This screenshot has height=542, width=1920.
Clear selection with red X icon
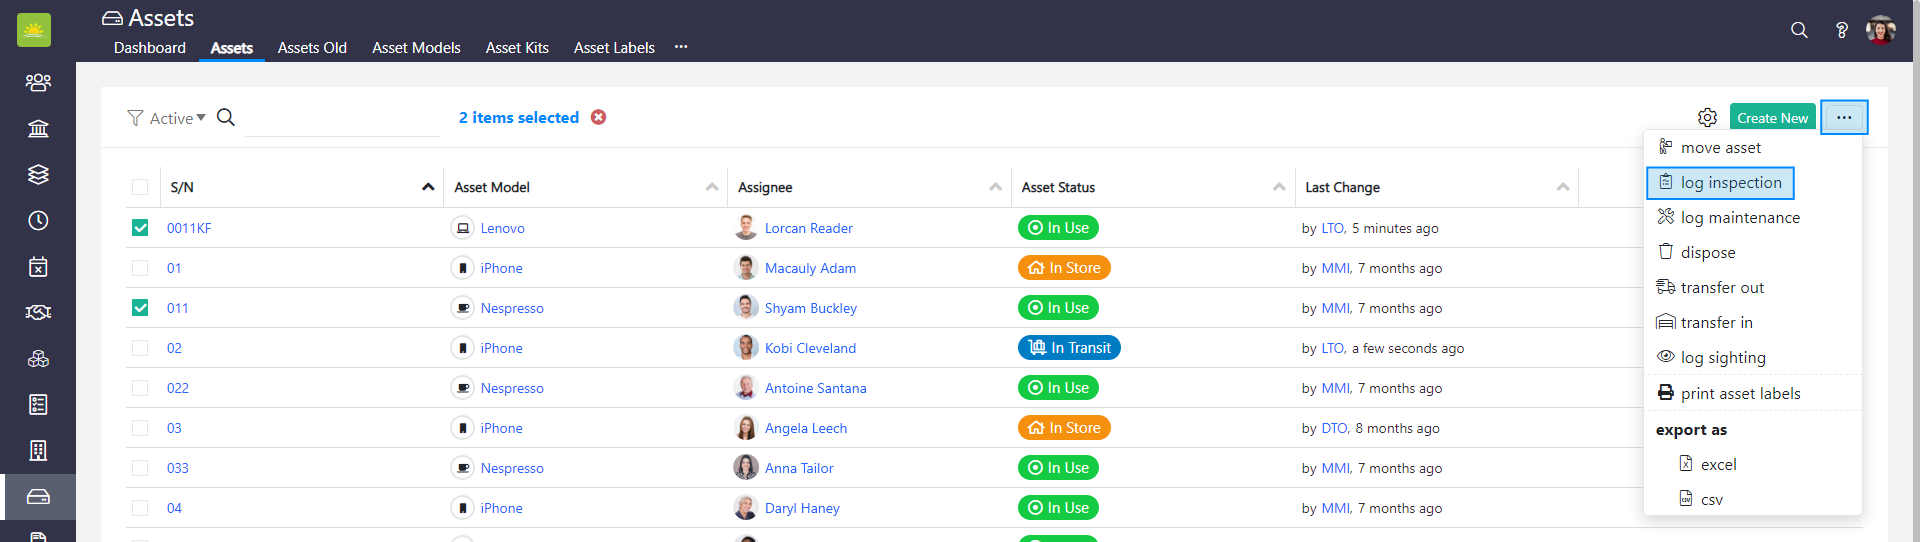point(598,117)
